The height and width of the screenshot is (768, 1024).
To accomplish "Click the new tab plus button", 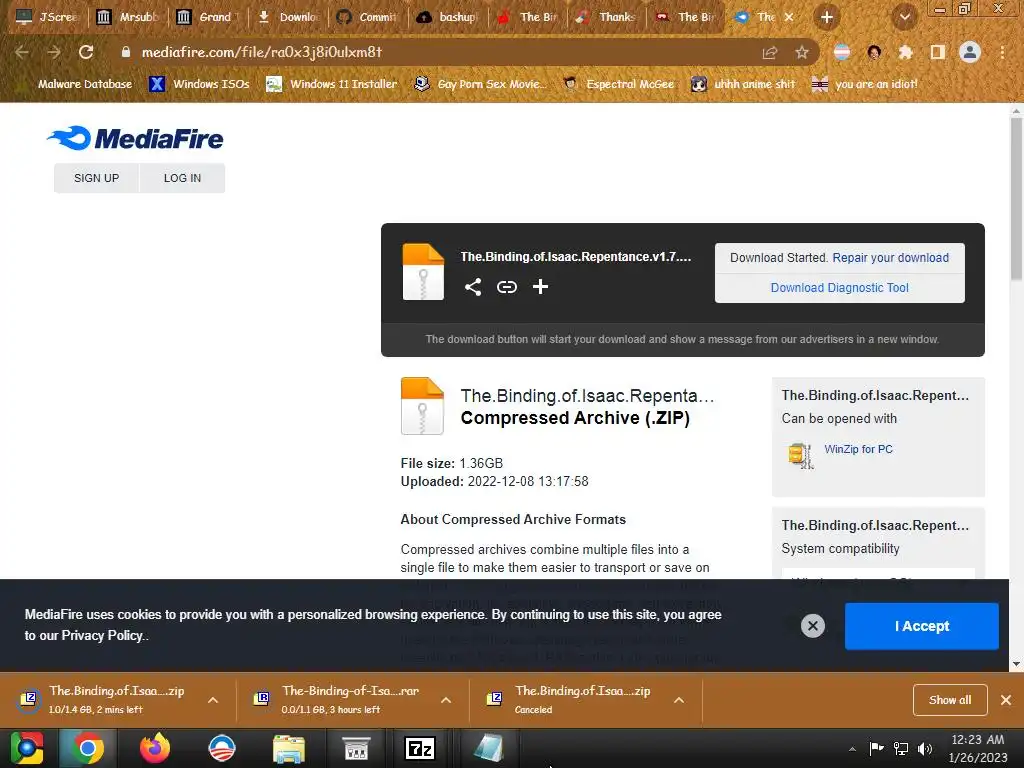I will click(x=827, y=17).
